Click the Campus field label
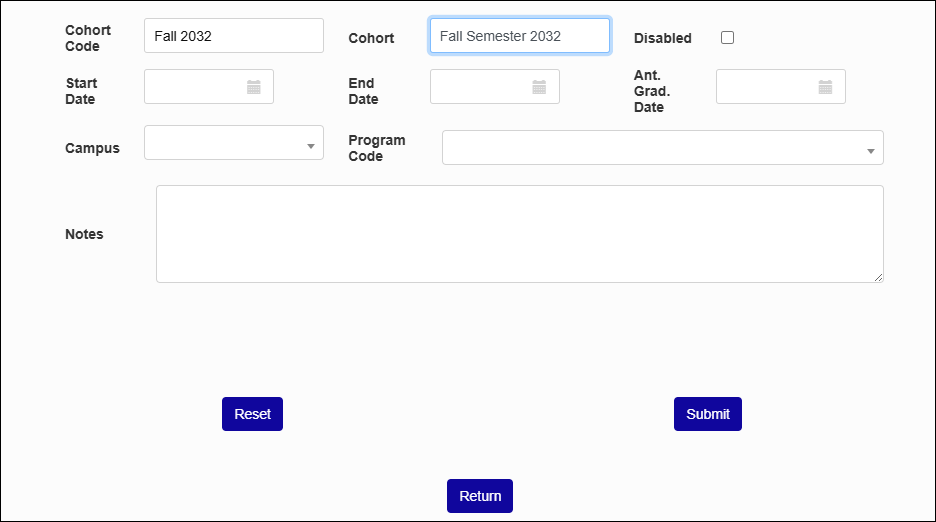This screenshot has height=522, width=936. click(93, 148)
